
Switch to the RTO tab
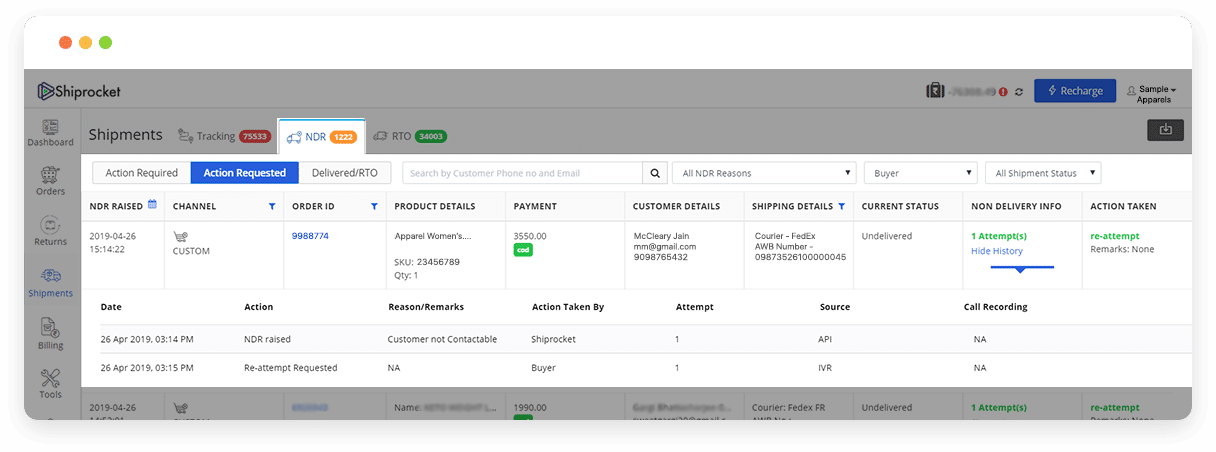tap(409, 136)
